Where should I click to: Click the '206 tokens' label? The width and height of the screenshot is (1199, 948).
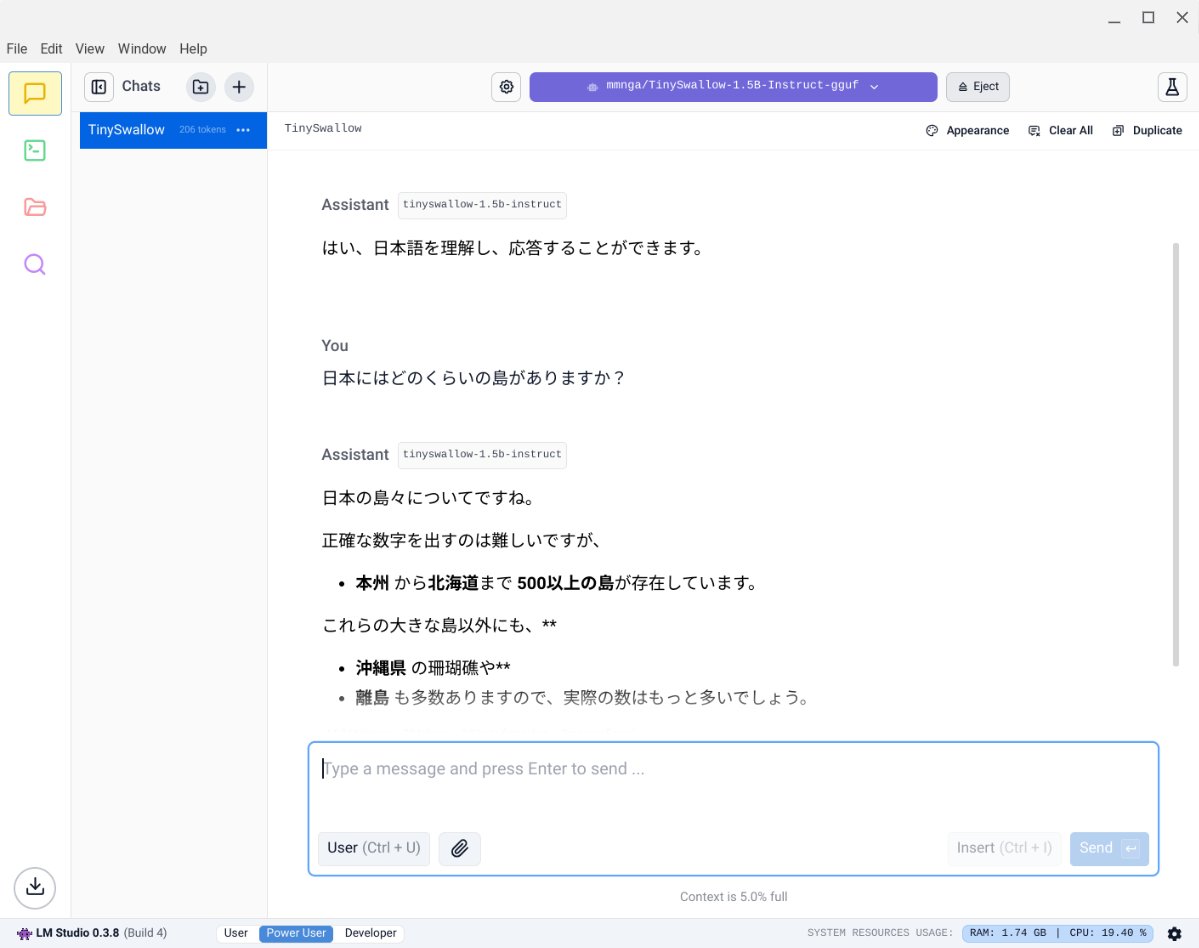(203, 130)
